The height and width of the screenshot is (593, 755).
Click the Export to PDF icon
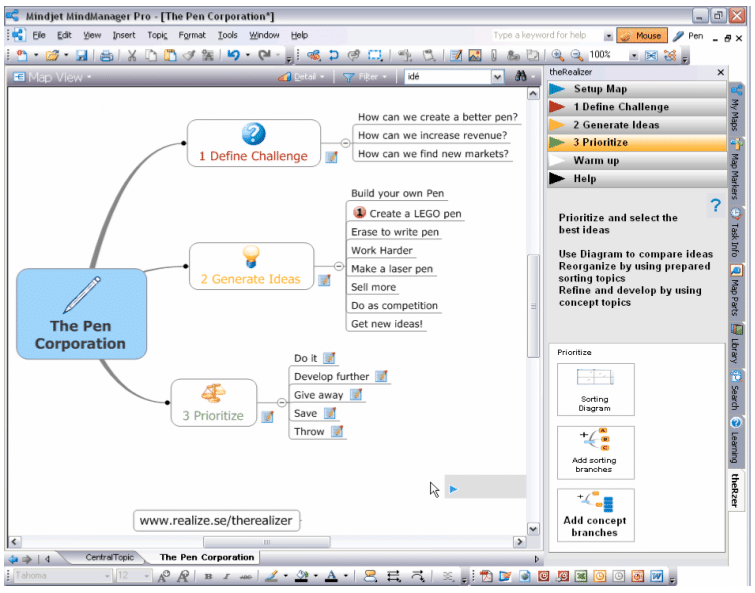click(486, 576)
